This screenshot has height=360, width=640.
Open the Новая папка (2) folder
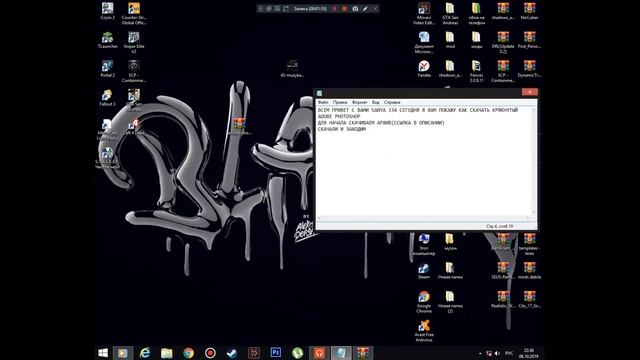(450, 302)
